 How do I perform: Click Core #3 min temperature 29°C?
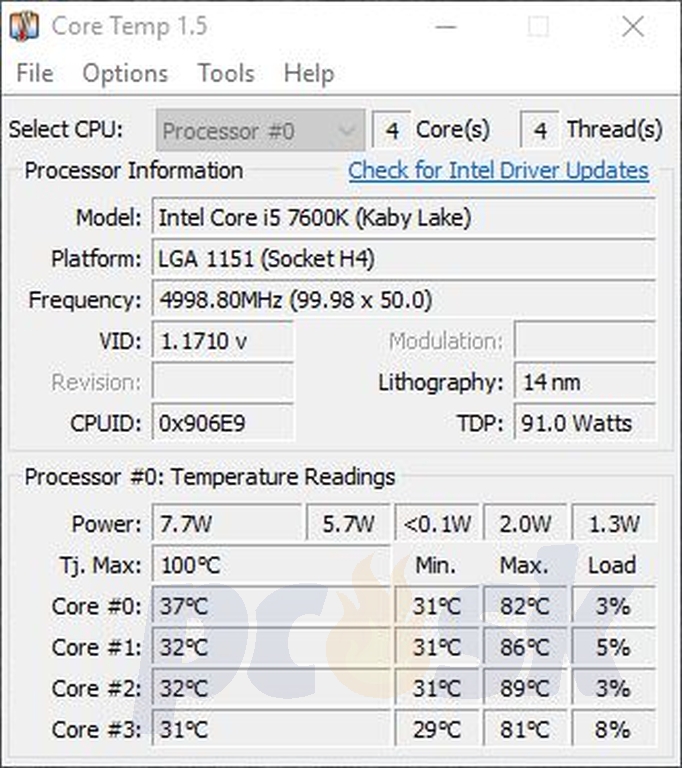click(x=437, y=730)
